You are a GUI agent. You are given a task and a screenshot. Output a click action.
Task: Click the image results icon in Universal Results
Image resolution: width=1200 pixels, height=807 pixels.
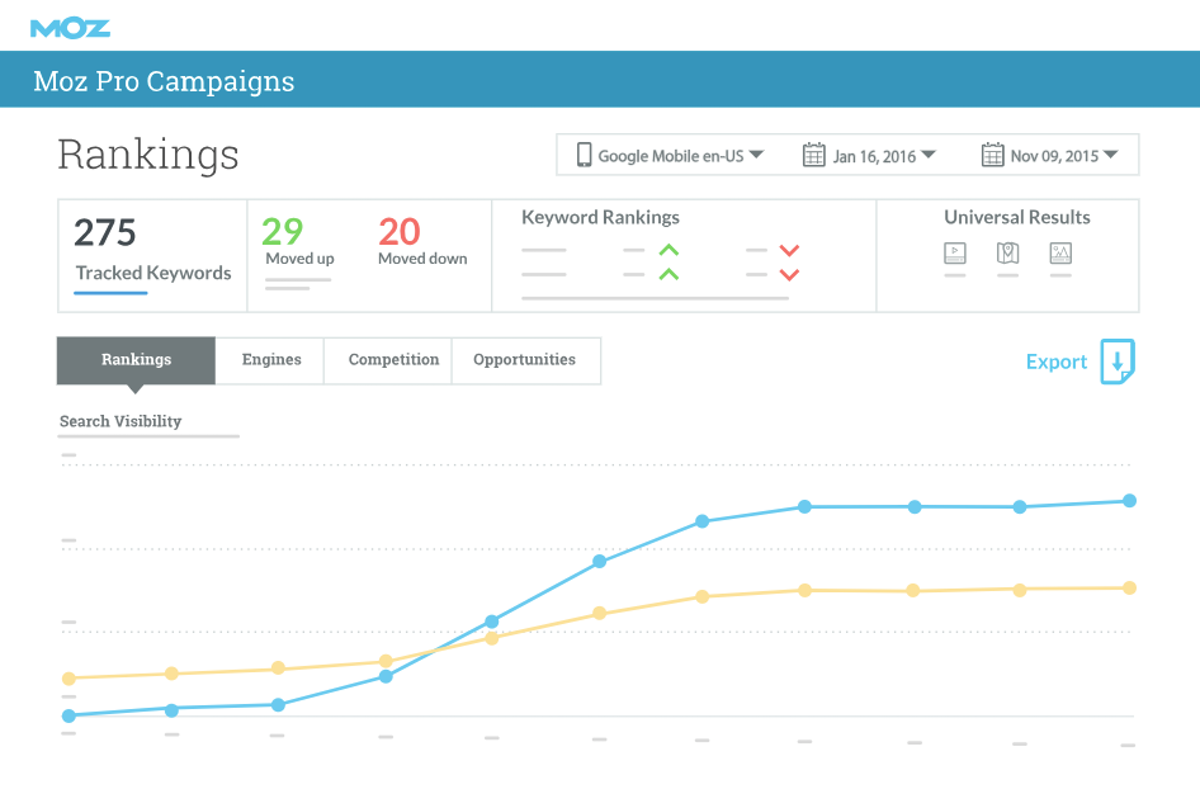tap(1060, 253)
